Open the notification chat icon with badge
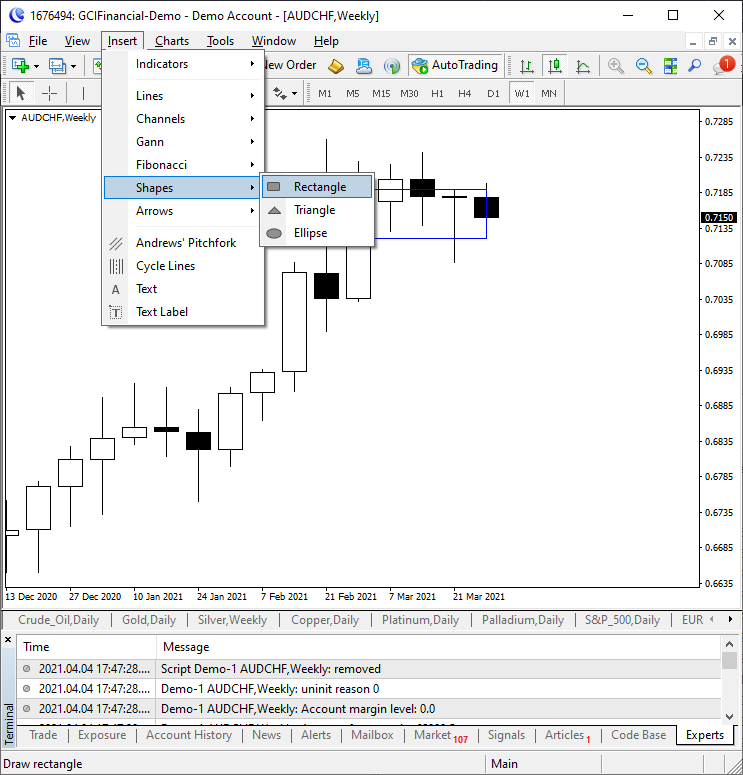This screenshot has width=743, height=775. [x=723, y=65]
